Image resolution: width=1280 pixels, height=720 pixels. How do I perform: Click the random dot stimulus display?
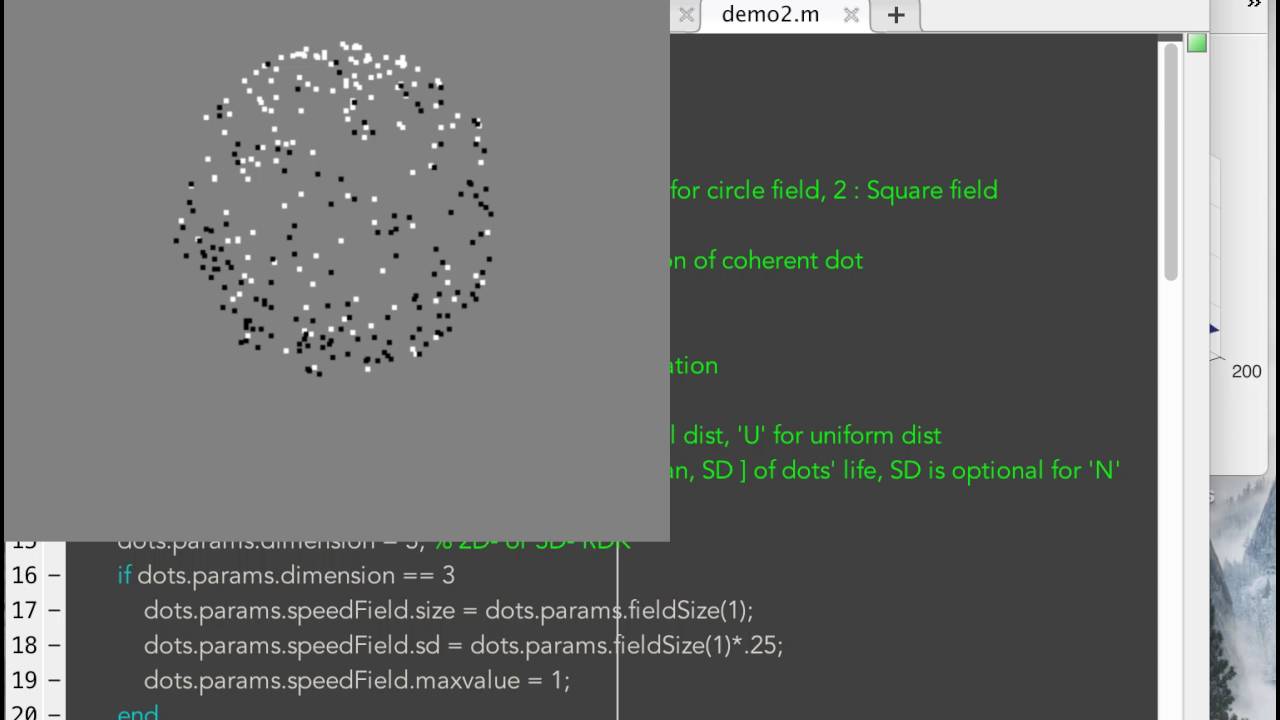(336, 270)
